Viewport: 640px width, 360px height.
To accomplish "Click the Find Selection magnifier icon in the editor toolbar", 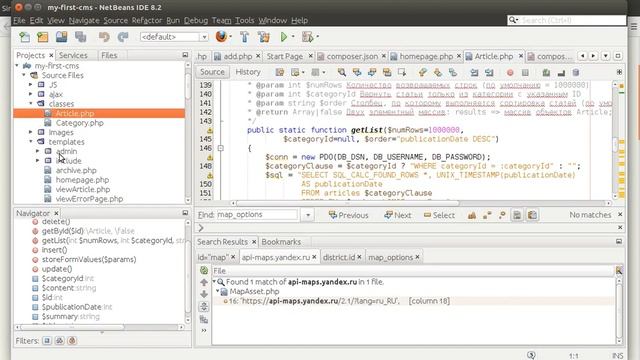I will [342, 72].
